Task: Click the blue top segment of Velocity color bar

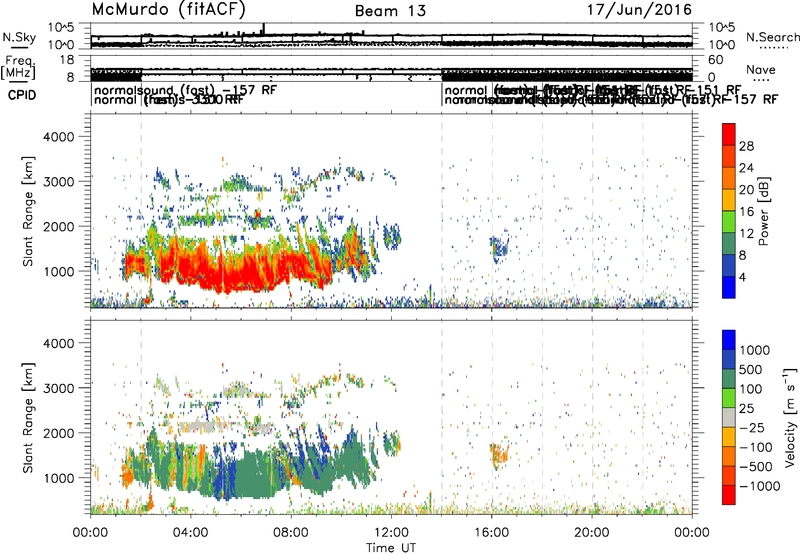Action: point(729,340)
